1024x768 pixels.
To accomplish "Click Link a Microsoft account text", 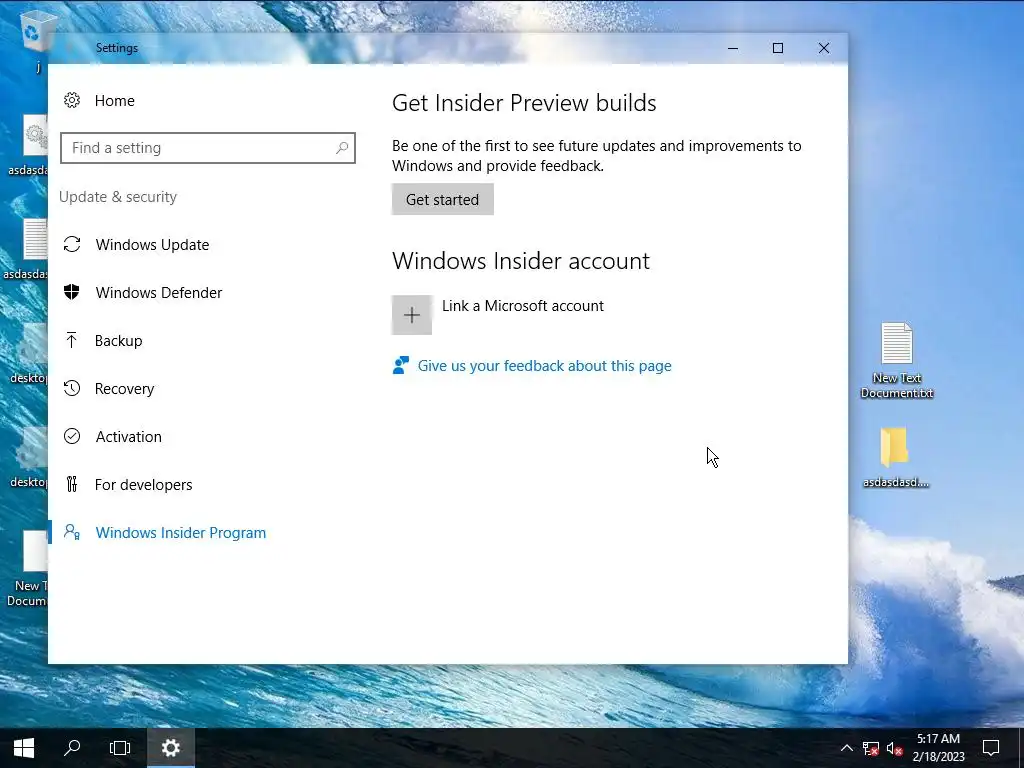I will 522,306.
